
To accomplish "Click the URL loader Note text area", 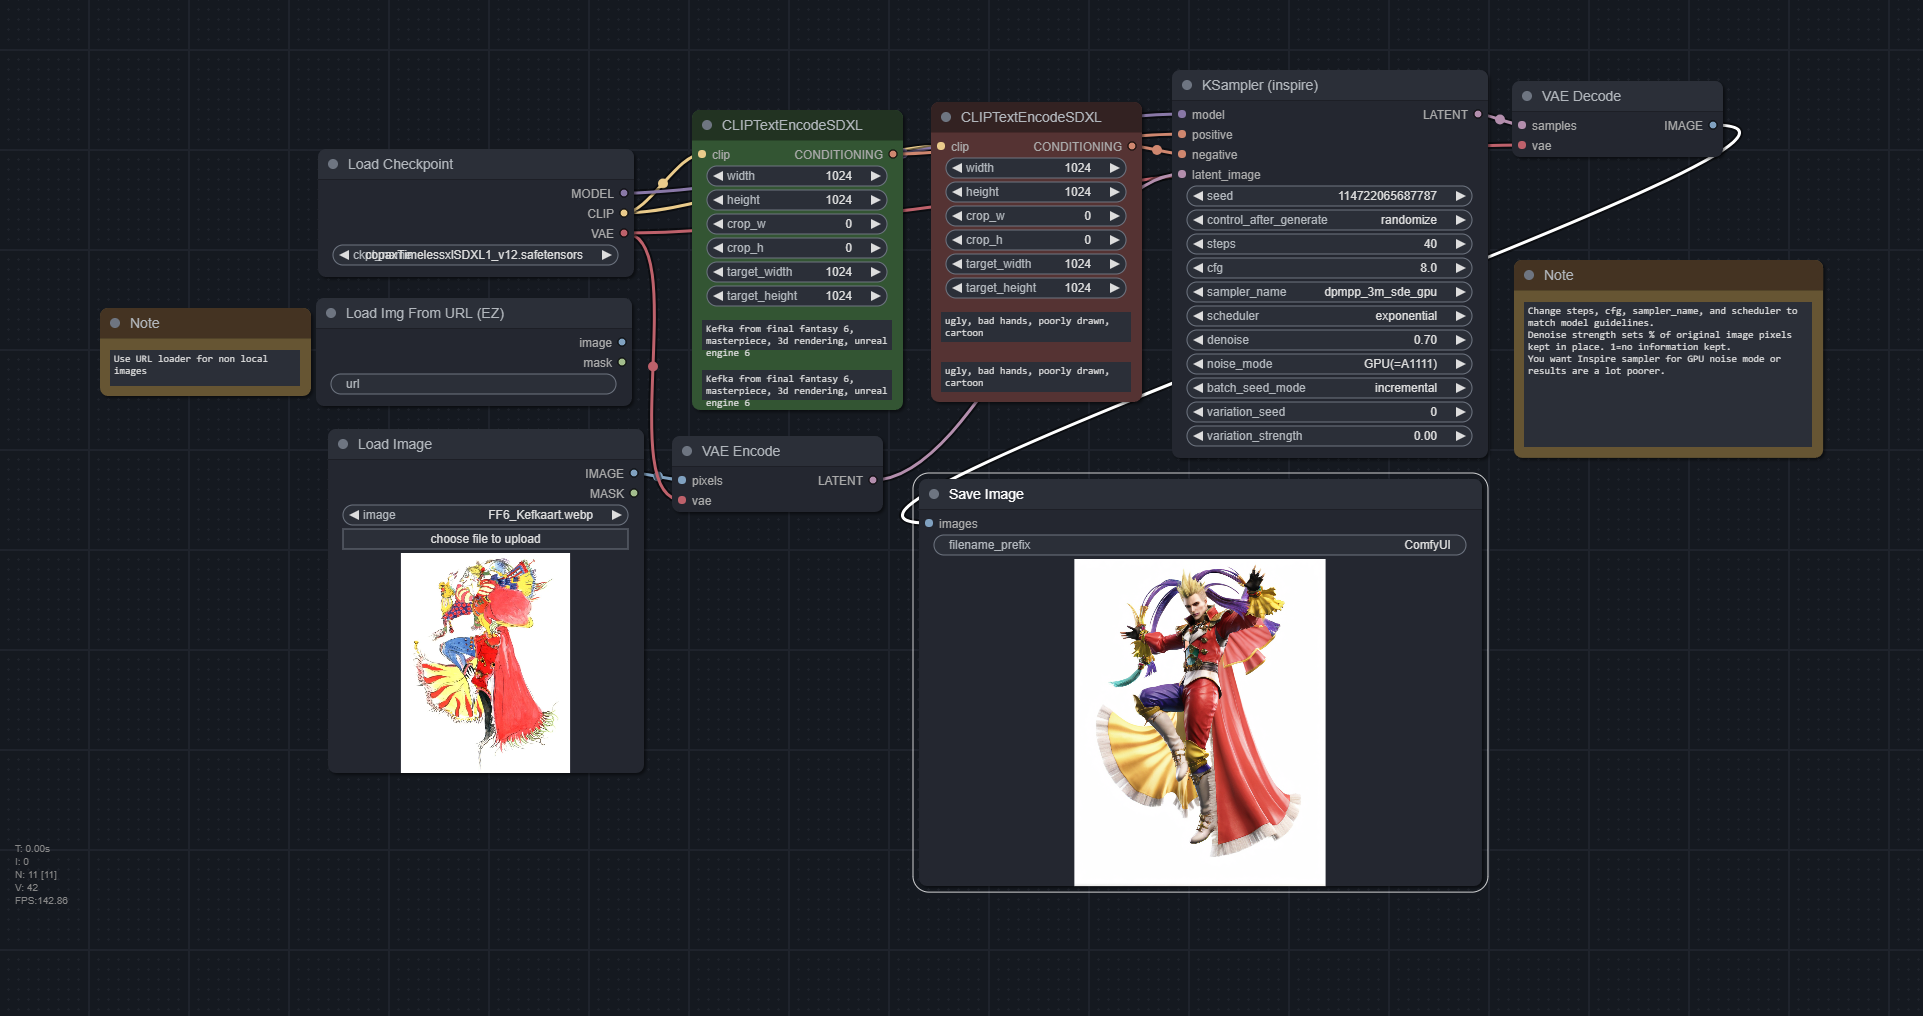I will click(x=205, y=367).
